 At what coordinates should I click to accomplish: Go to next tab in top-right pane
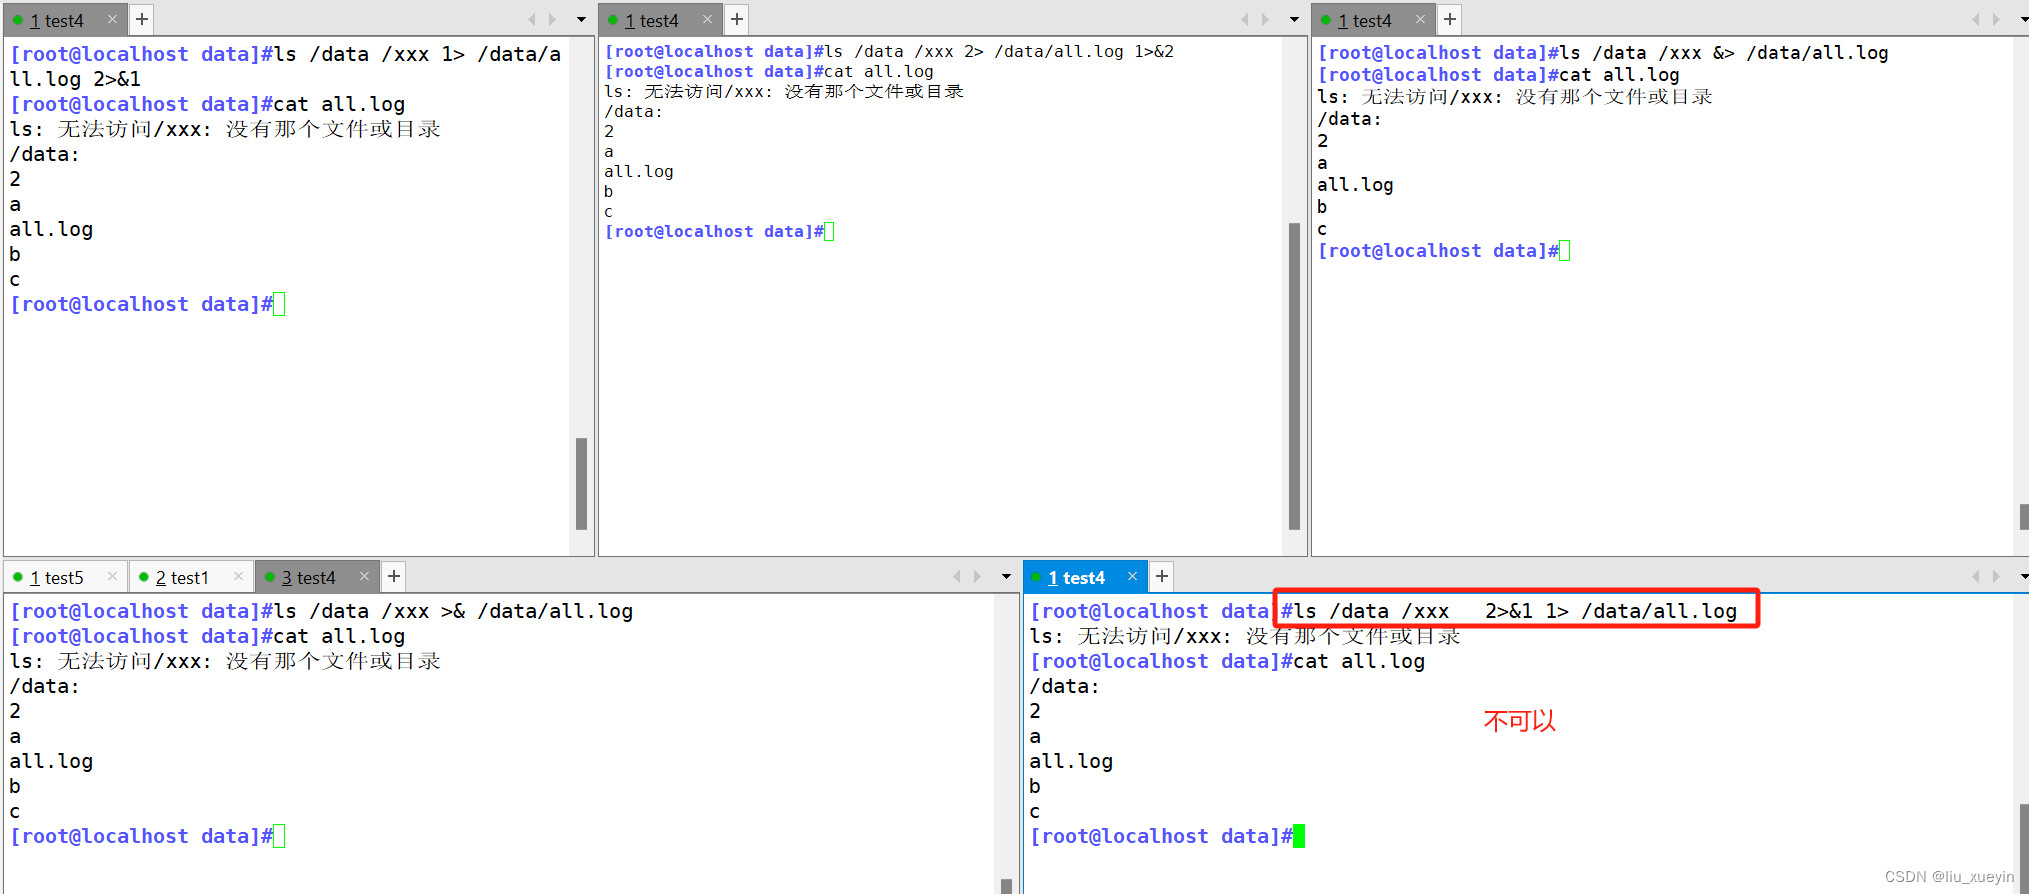(1996, 19)
